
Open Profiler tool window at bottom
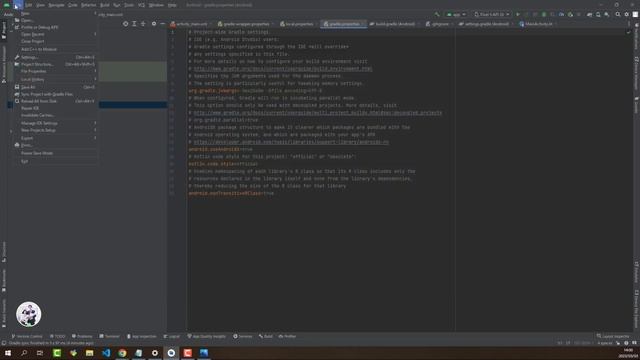click(x=287, y=336)
